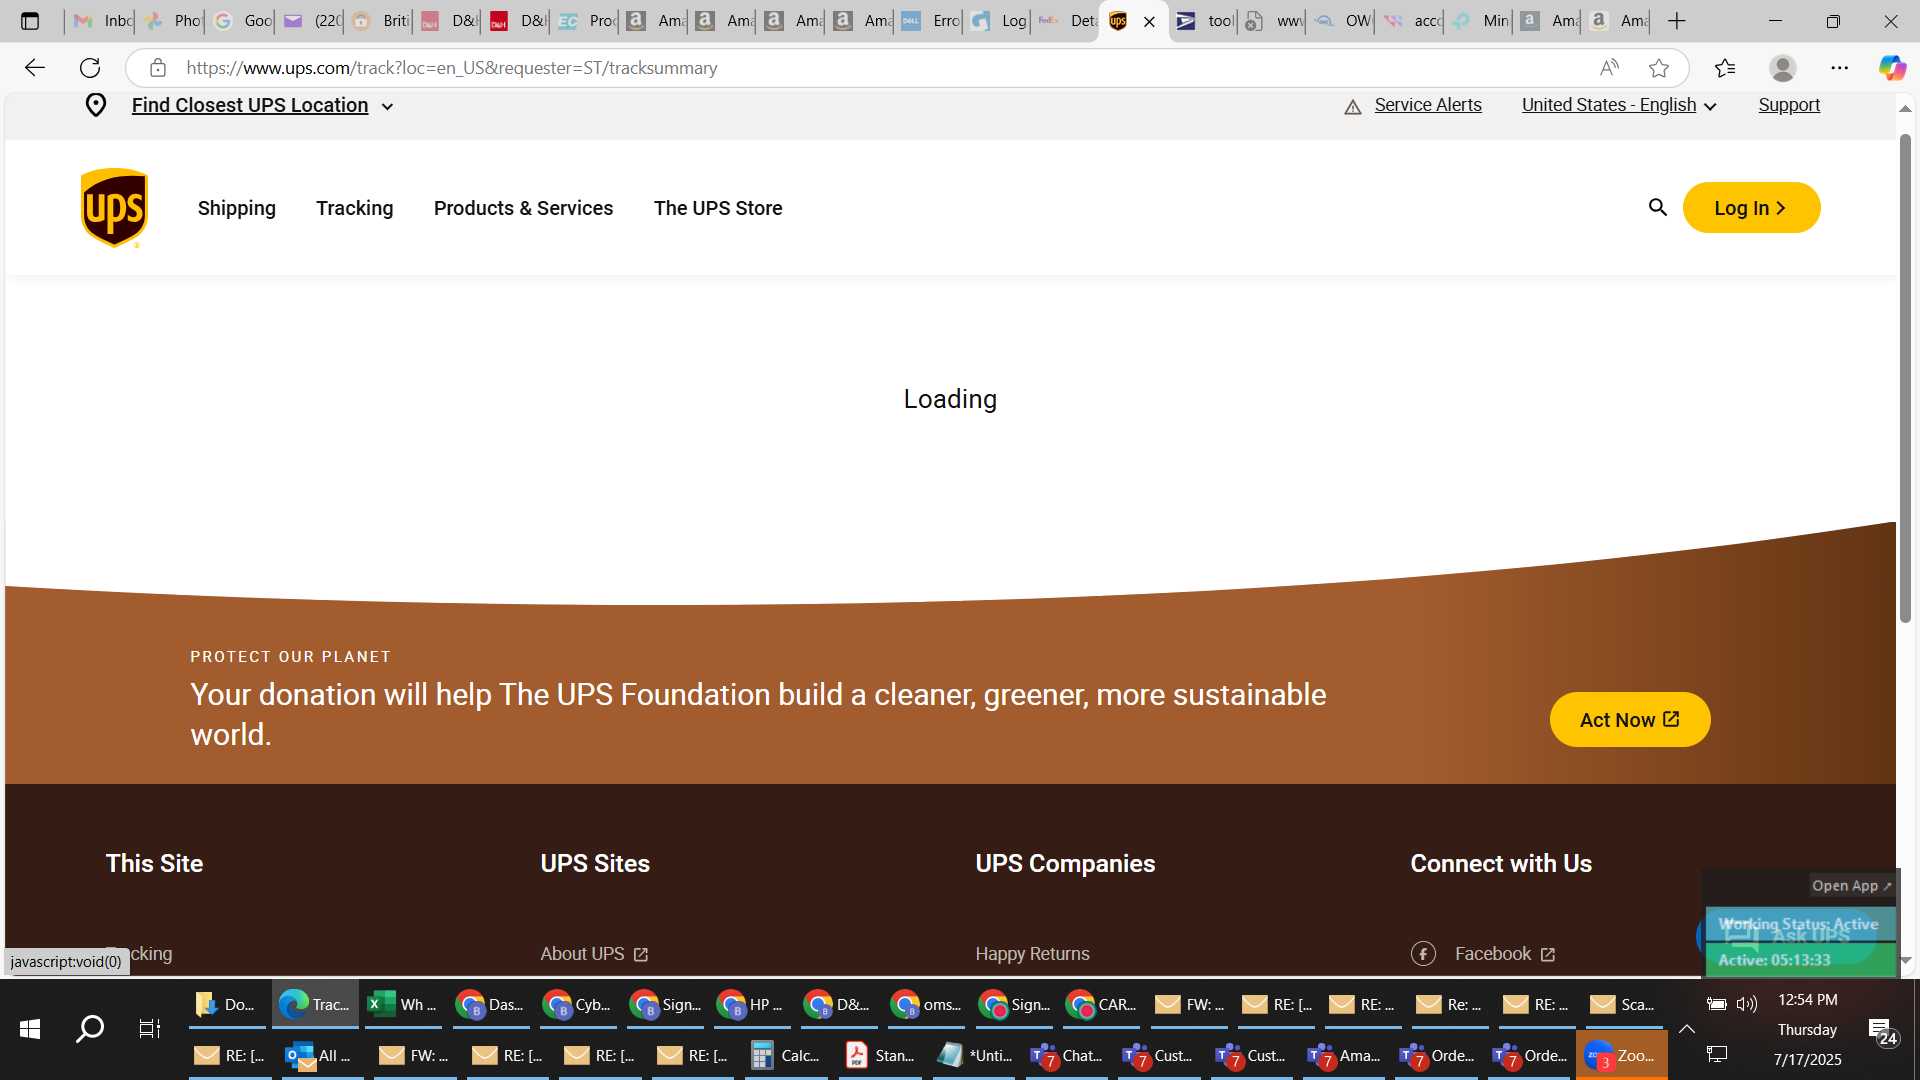Open Windows Start menu

pos(30,1028)
